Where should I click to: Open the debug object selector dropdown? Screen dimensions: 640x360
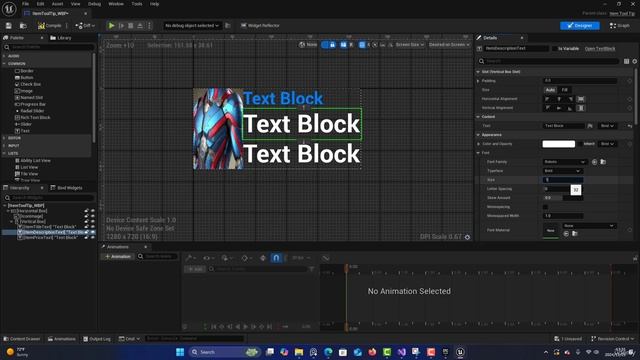192,26
